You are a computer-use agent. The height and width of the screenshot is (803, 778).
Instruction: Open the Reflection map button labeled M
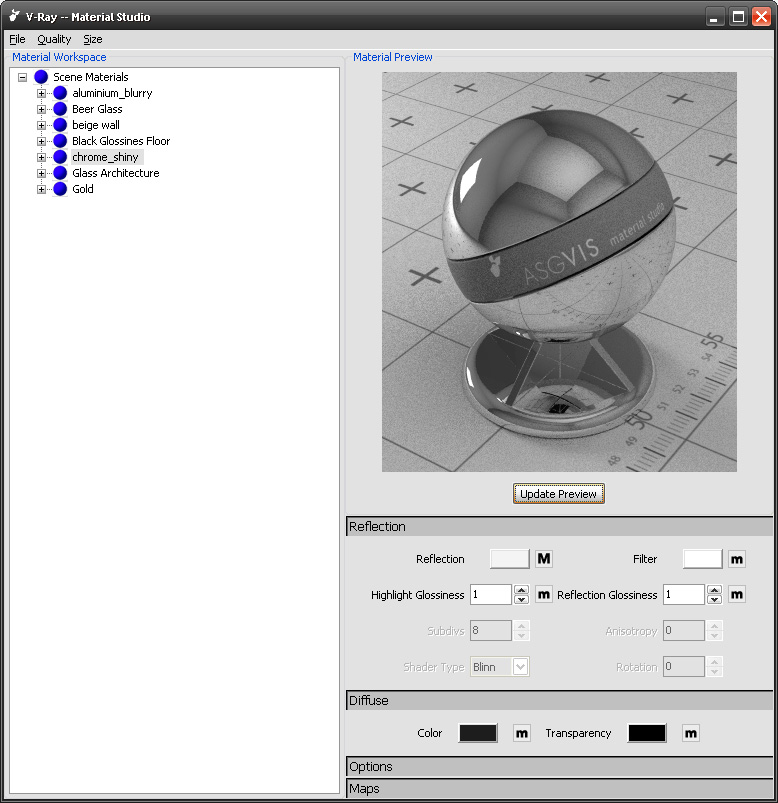(544, 559)
